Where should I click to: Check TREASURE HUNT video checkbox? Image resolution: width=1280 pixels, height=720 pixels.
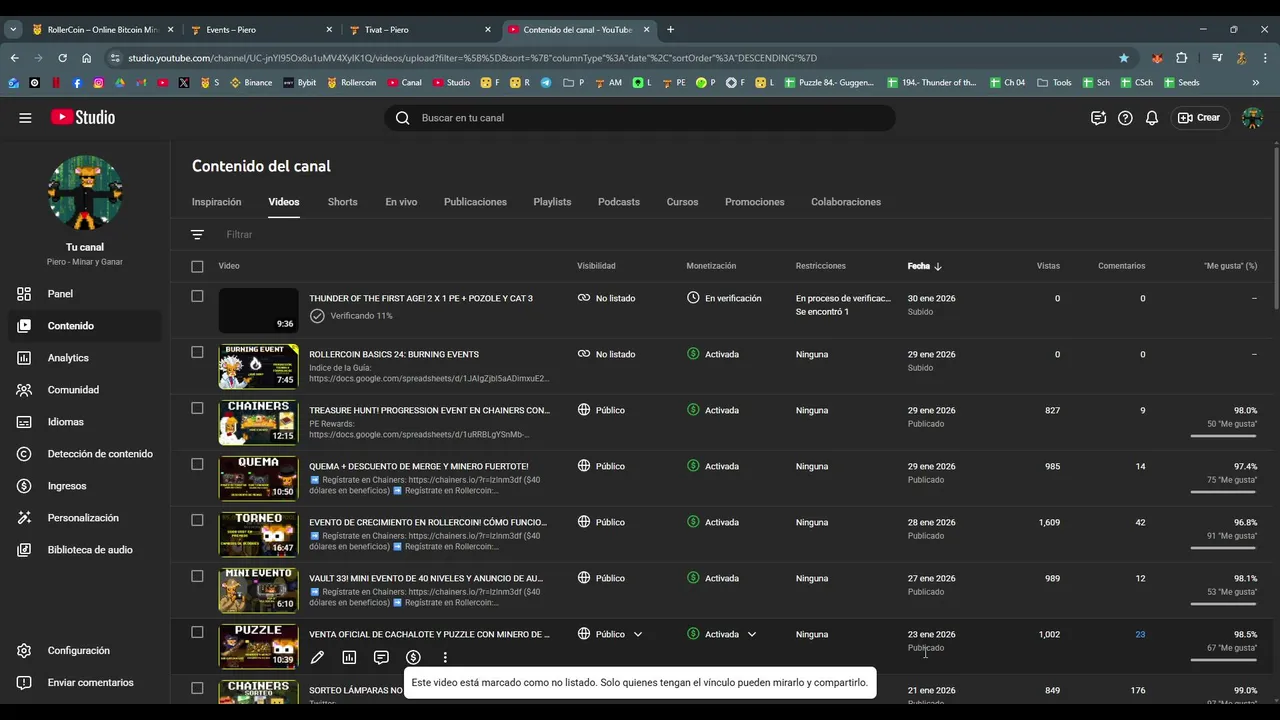pos(197,408)
